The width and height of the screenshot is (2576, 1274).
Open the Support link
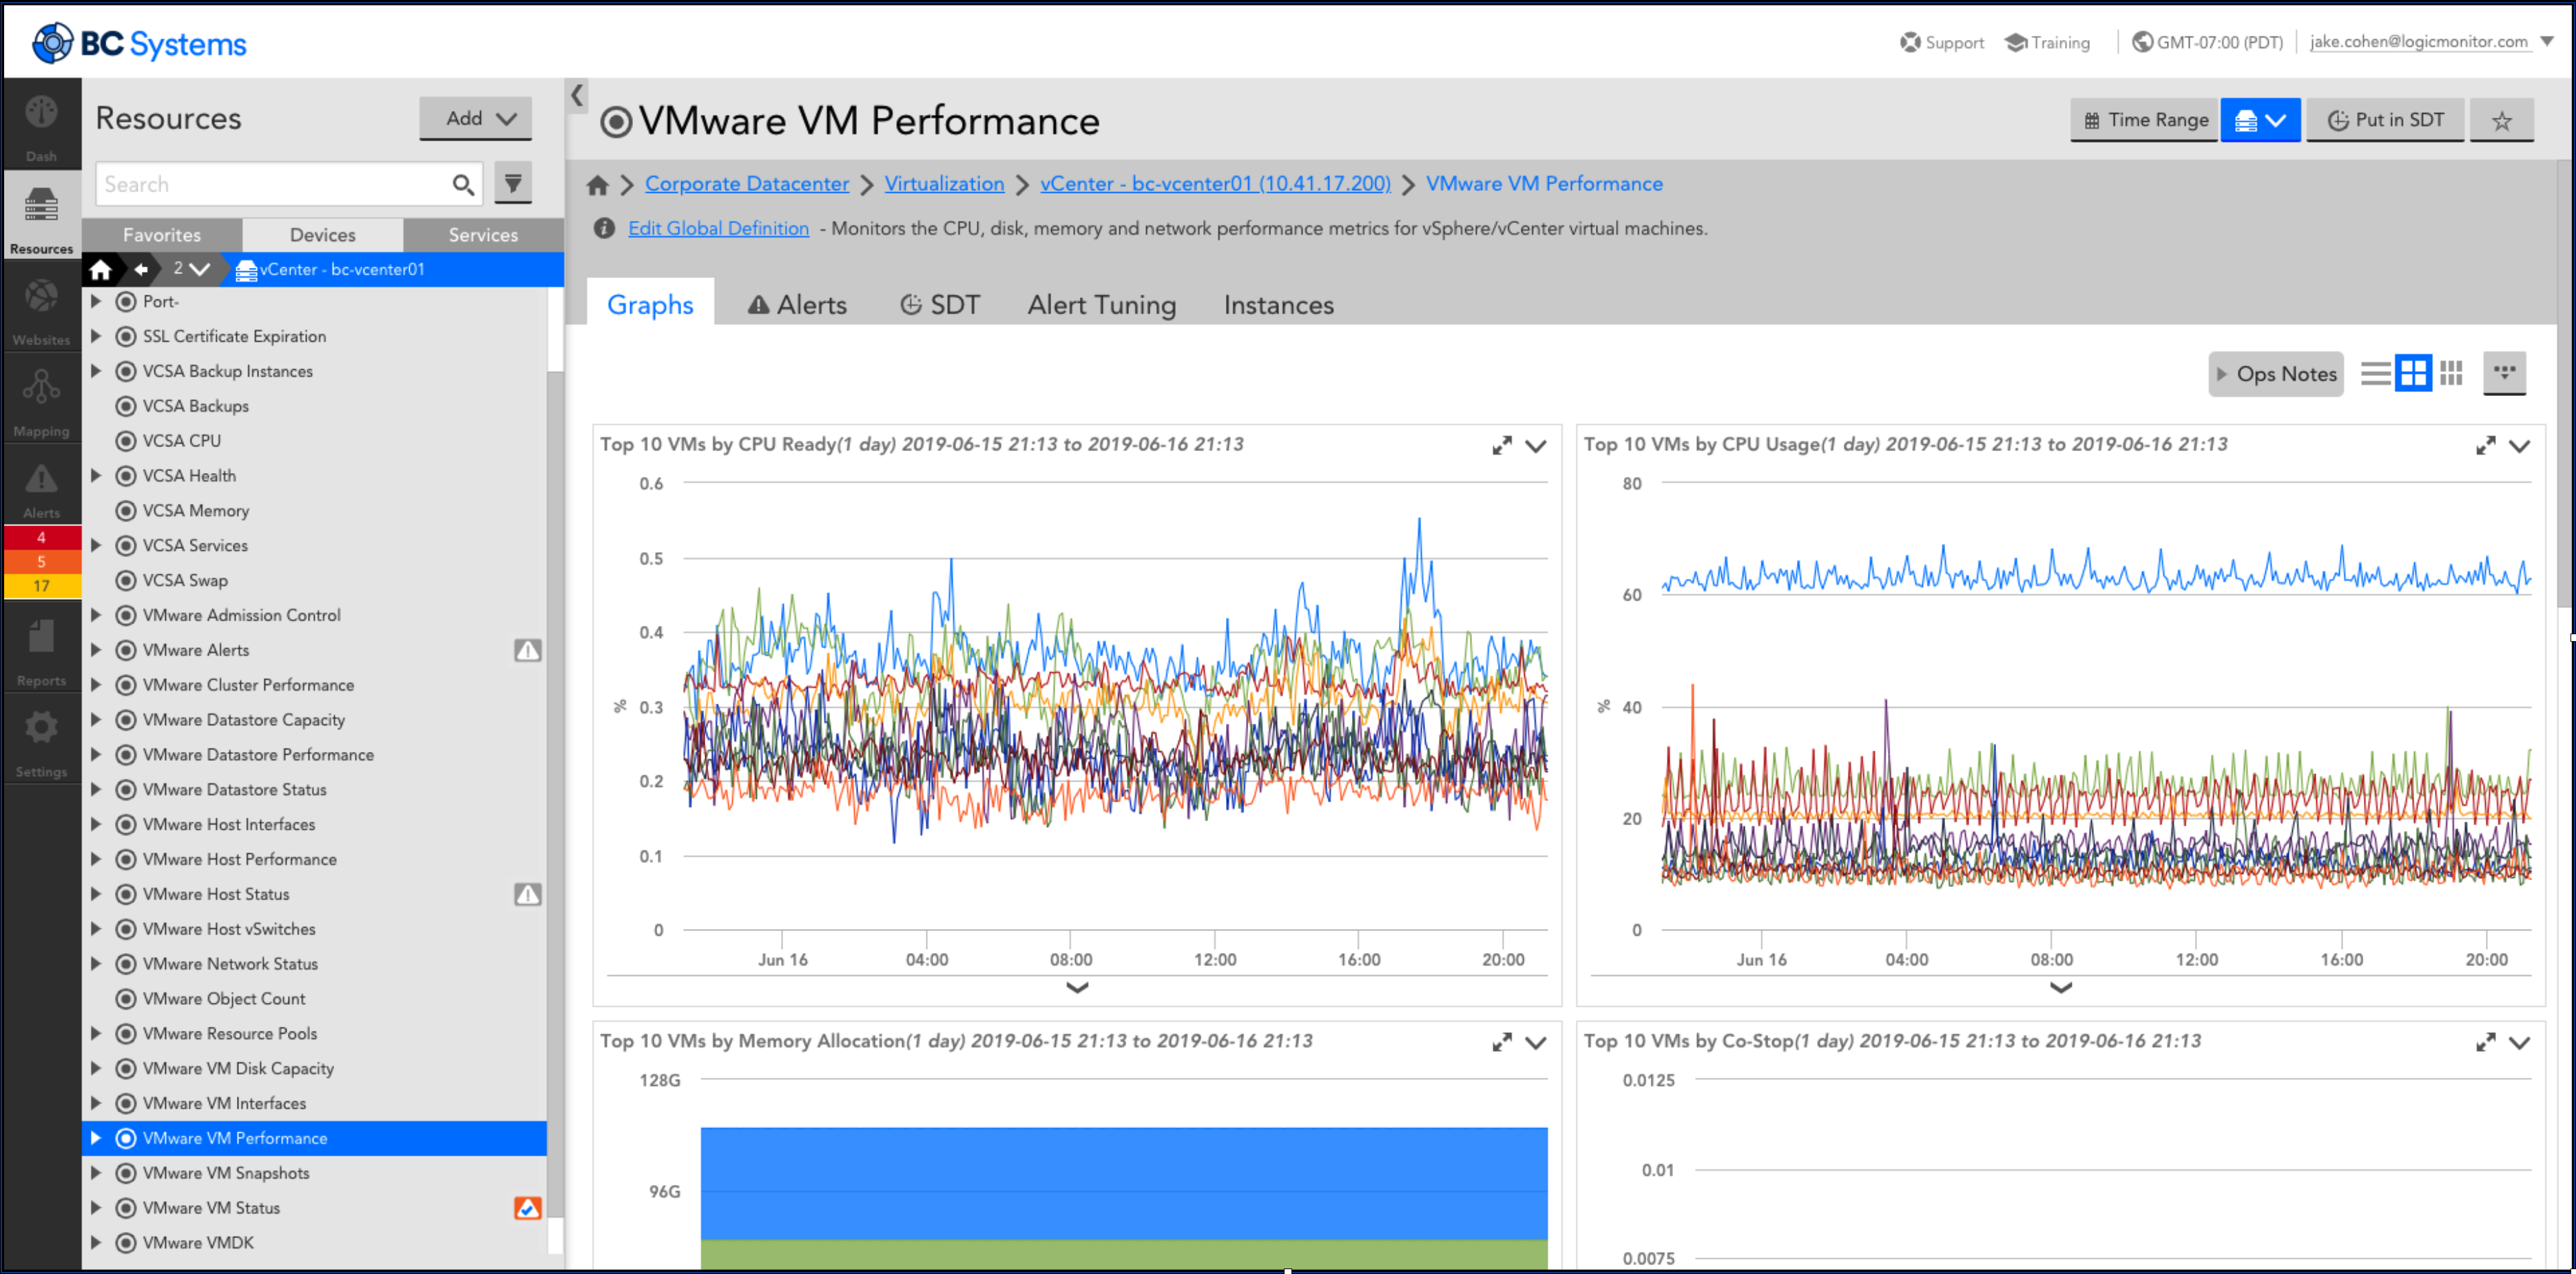1941,42
